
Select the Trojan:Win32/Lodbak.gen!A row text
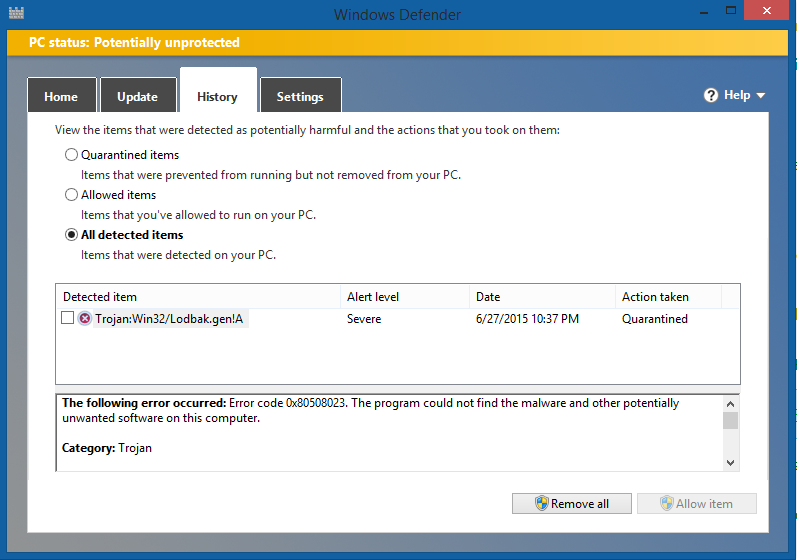169,319
